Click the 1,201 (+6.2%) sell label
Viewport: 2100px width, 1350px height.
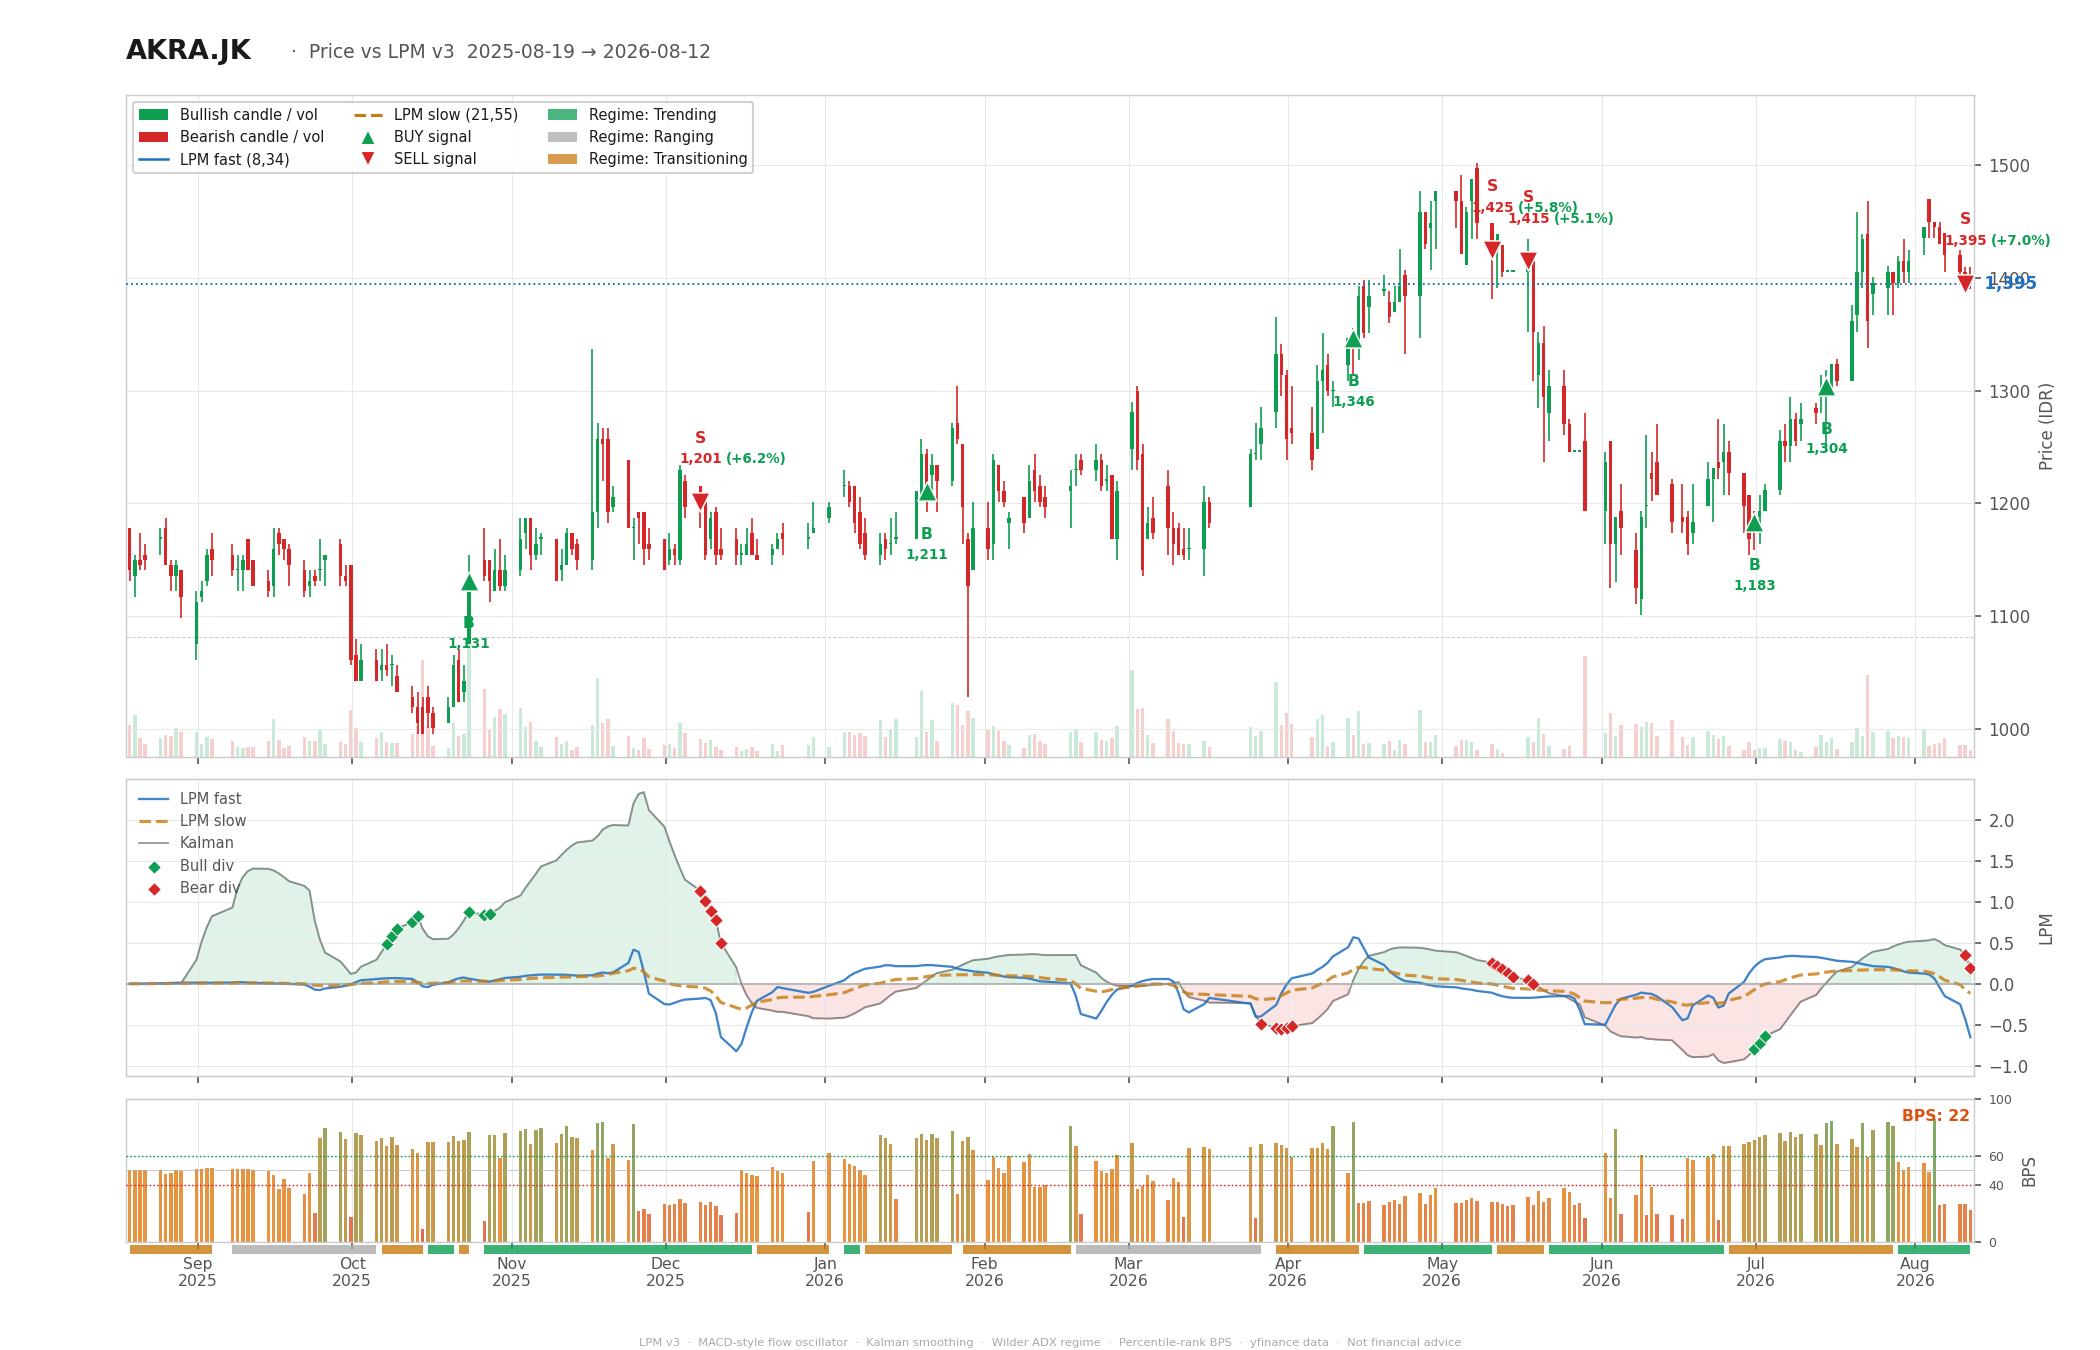[733, 459]
